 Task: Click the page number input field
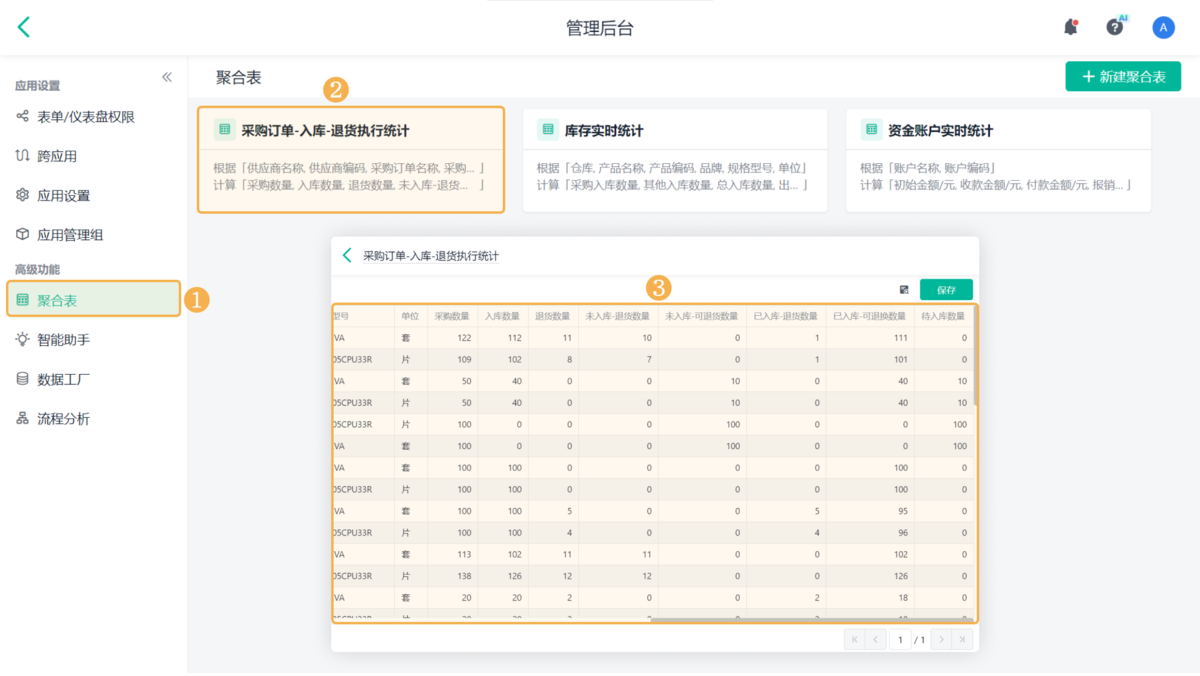point(900,639)
